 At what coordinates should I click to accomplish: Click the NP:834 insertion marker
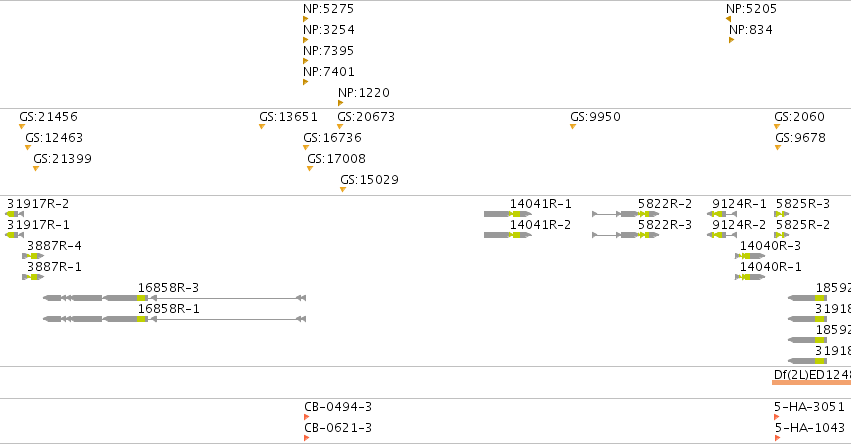(x=732, y=40)
